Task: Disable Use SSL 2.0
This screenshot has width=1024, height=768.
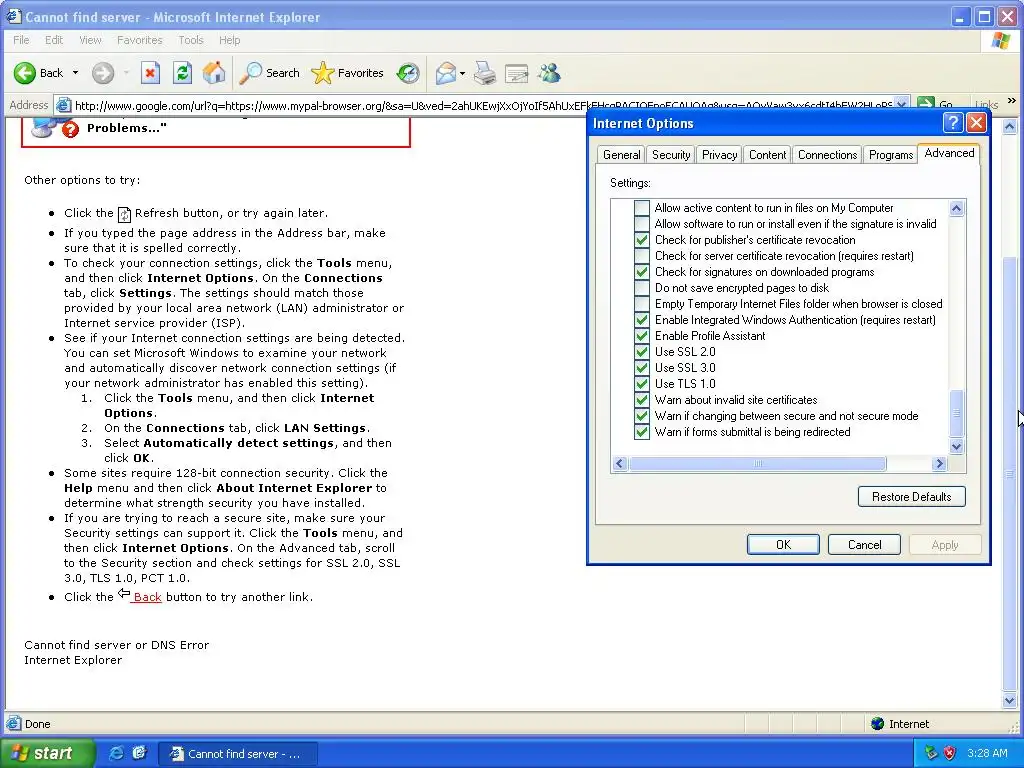Action: (x=642, y=352)
